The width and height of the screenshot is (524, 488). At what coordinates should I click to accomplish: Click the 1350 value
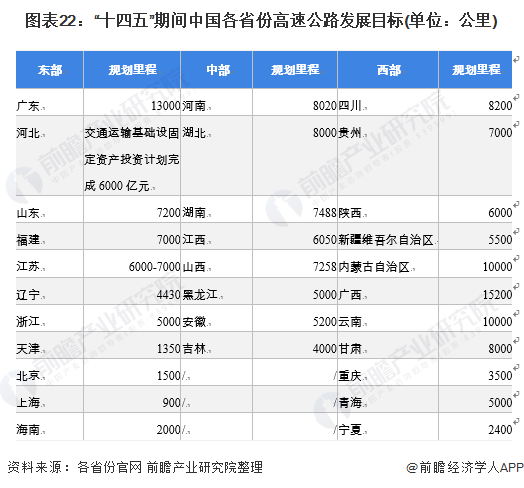[168, 349]
